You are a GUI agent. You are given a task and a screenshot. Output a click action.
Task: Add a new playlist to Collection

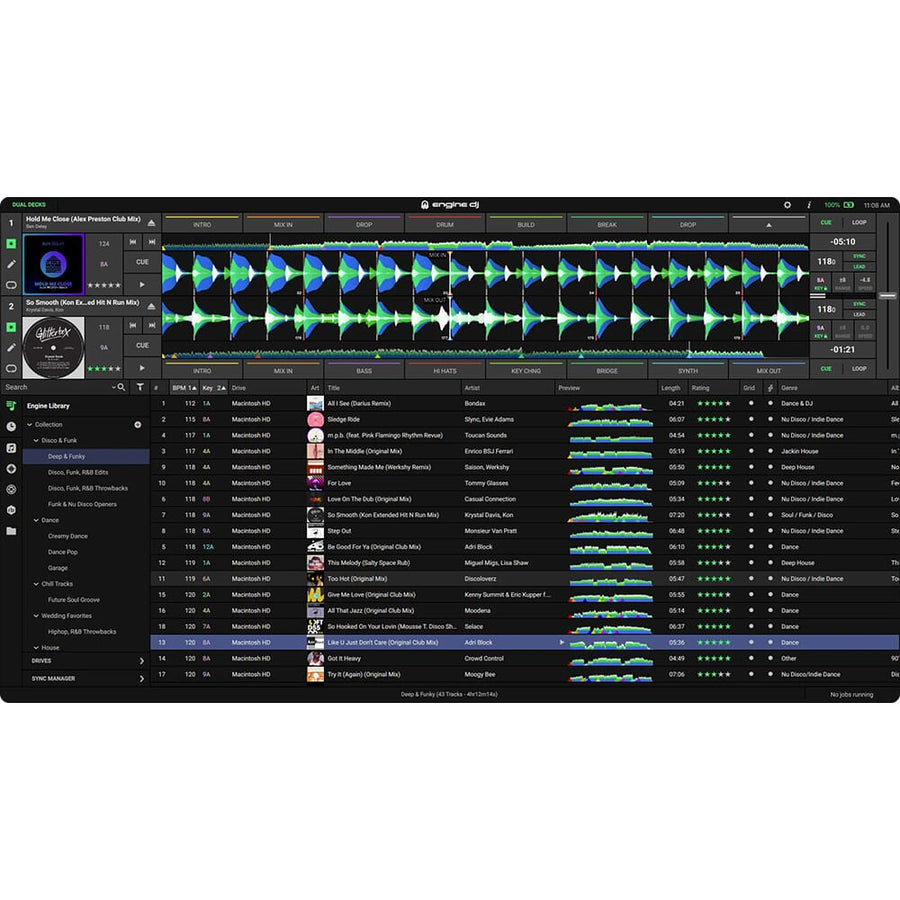[x=138, y=425]
